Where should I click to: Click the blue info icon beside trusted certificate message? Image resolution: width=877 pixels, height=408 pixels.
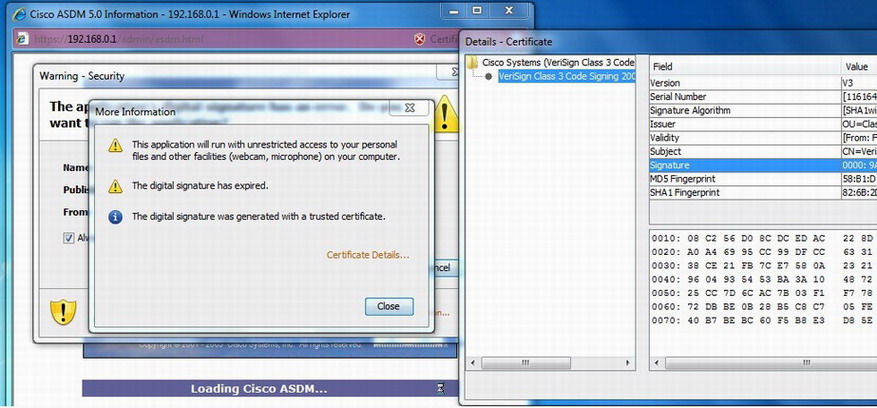click(115, 217)
